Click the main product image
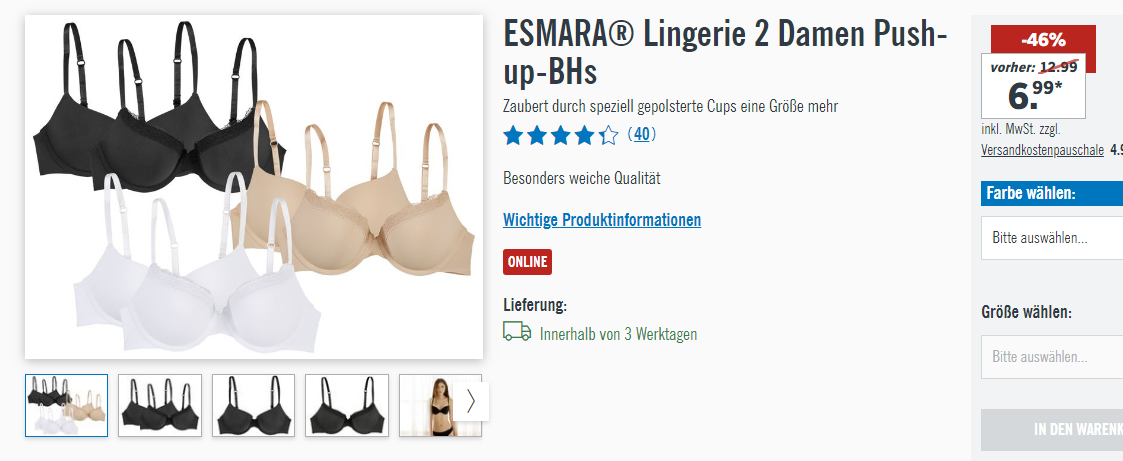 pos(254,187)
